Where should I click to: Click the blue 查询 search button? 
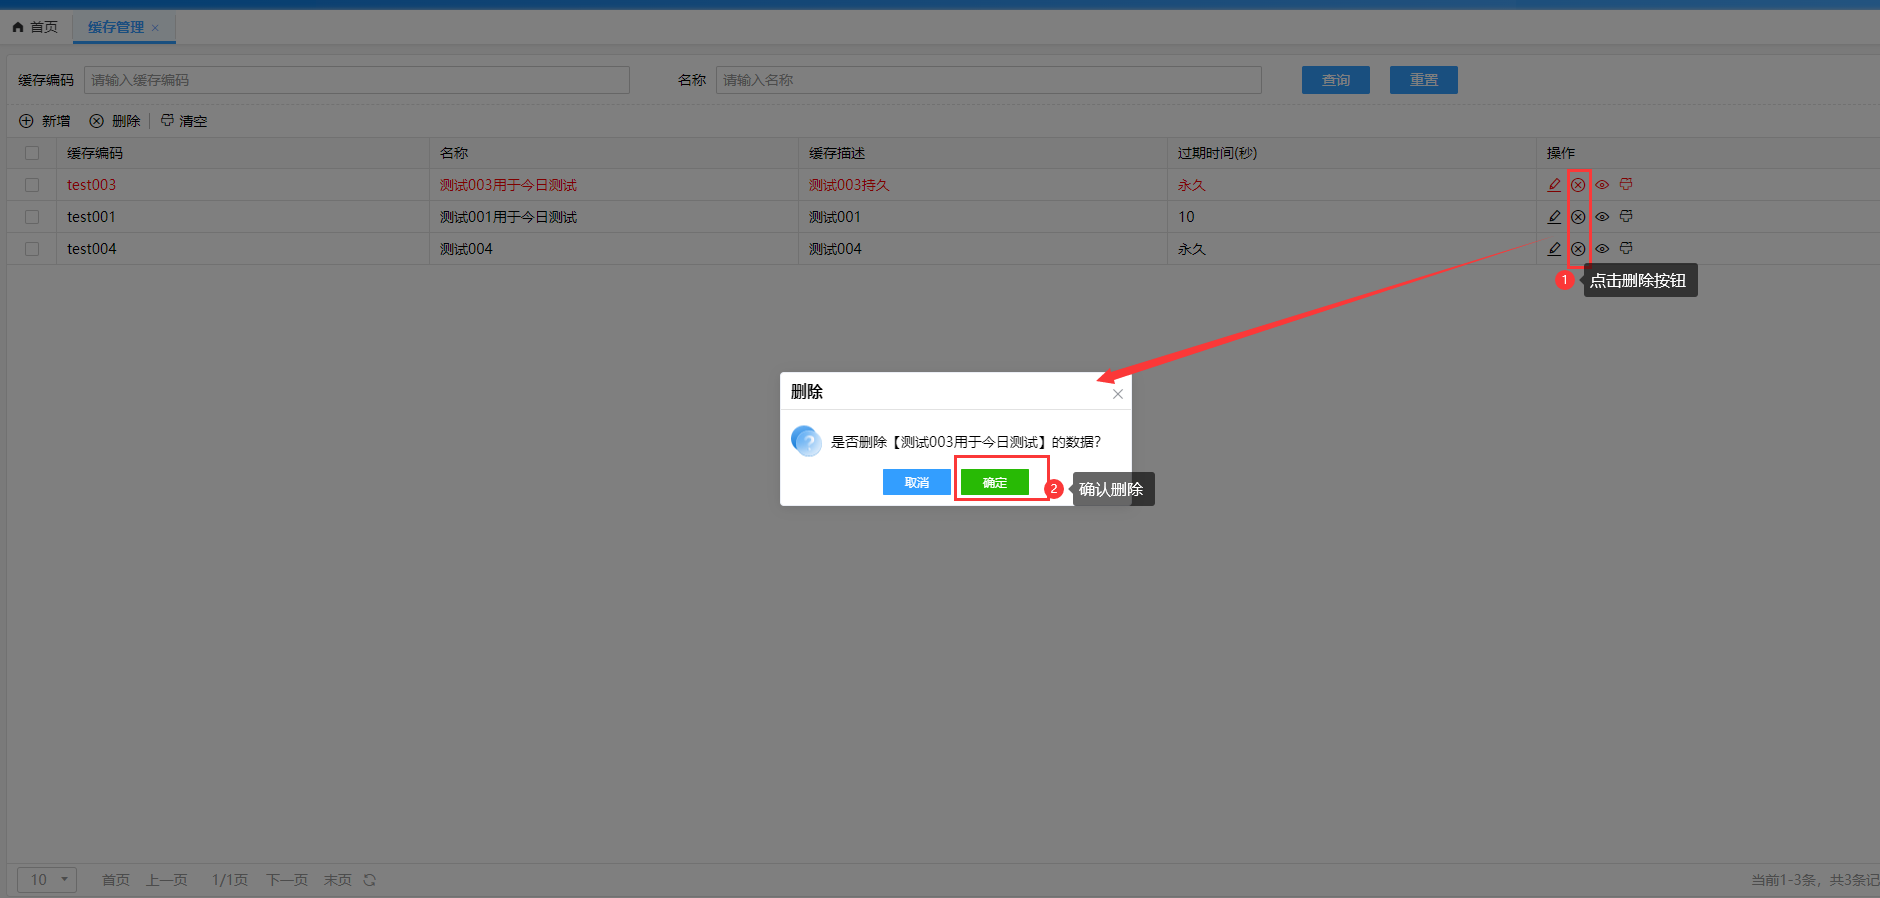click(1335, 80)
